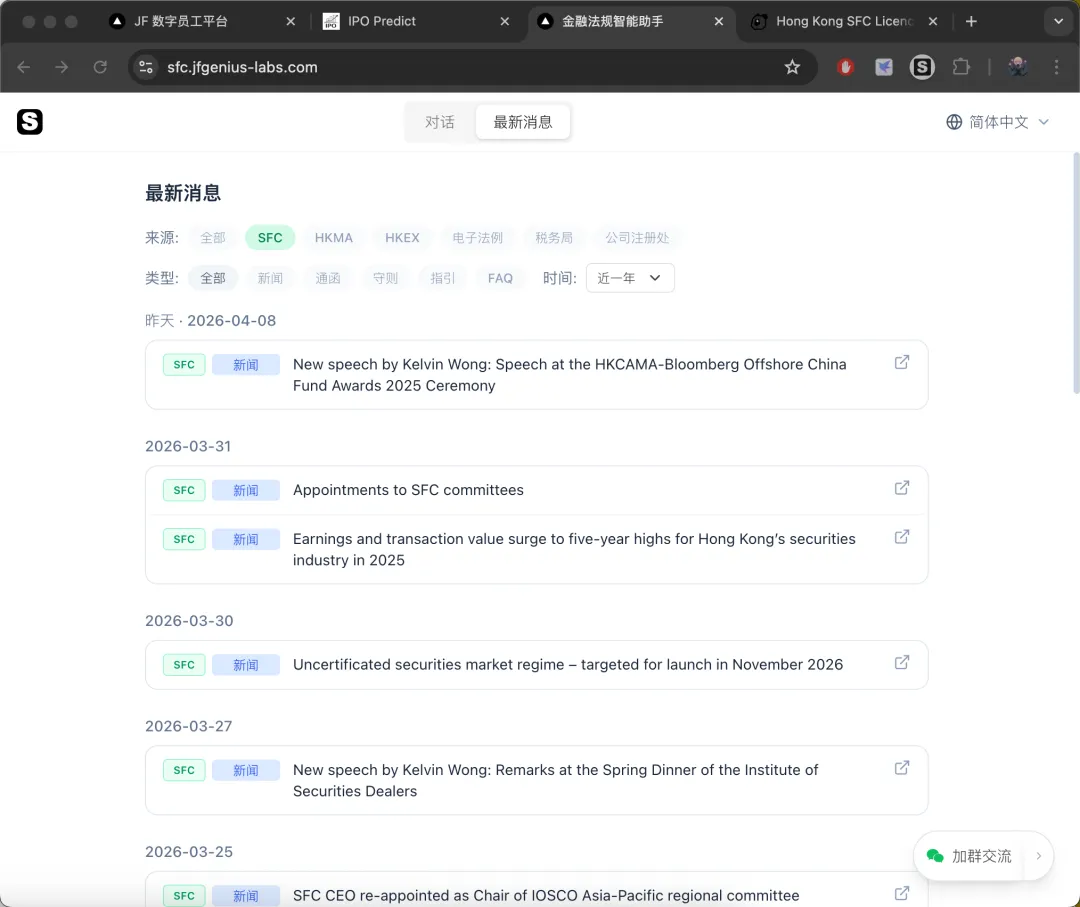
Task: Toggle the SFC source filter
Action: coord(270,238)
